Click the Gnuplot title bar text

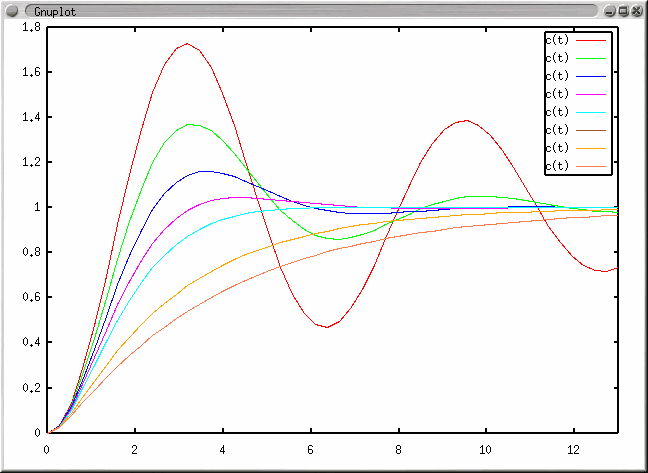[x=55, y=12]
